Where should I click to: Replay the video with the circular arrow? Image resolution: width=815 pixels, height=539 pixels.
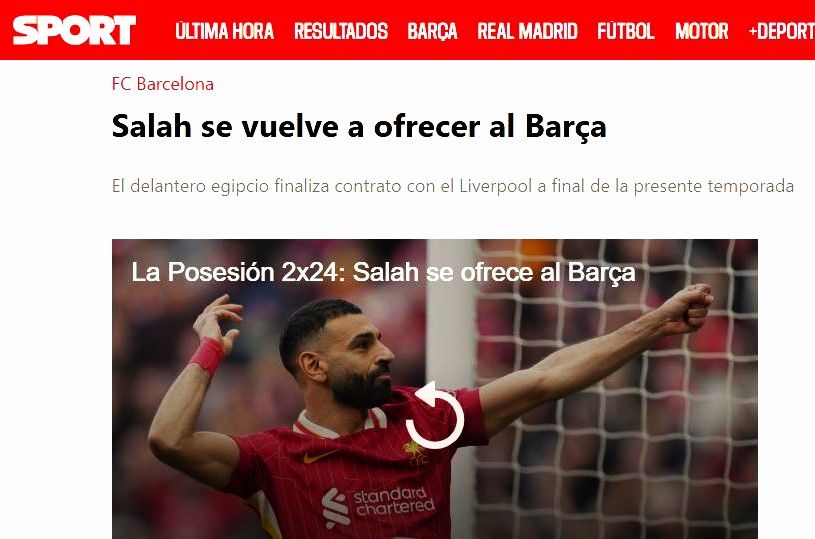coord(435,415)
